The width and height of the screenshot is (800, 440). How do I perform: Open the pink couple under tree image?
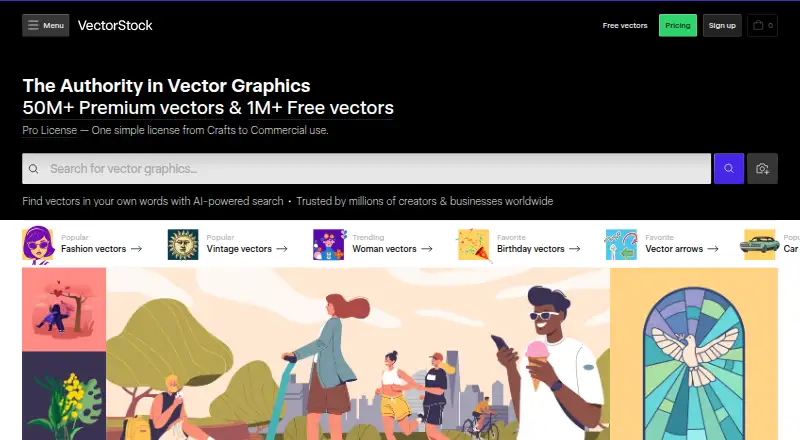coord(64,309)
